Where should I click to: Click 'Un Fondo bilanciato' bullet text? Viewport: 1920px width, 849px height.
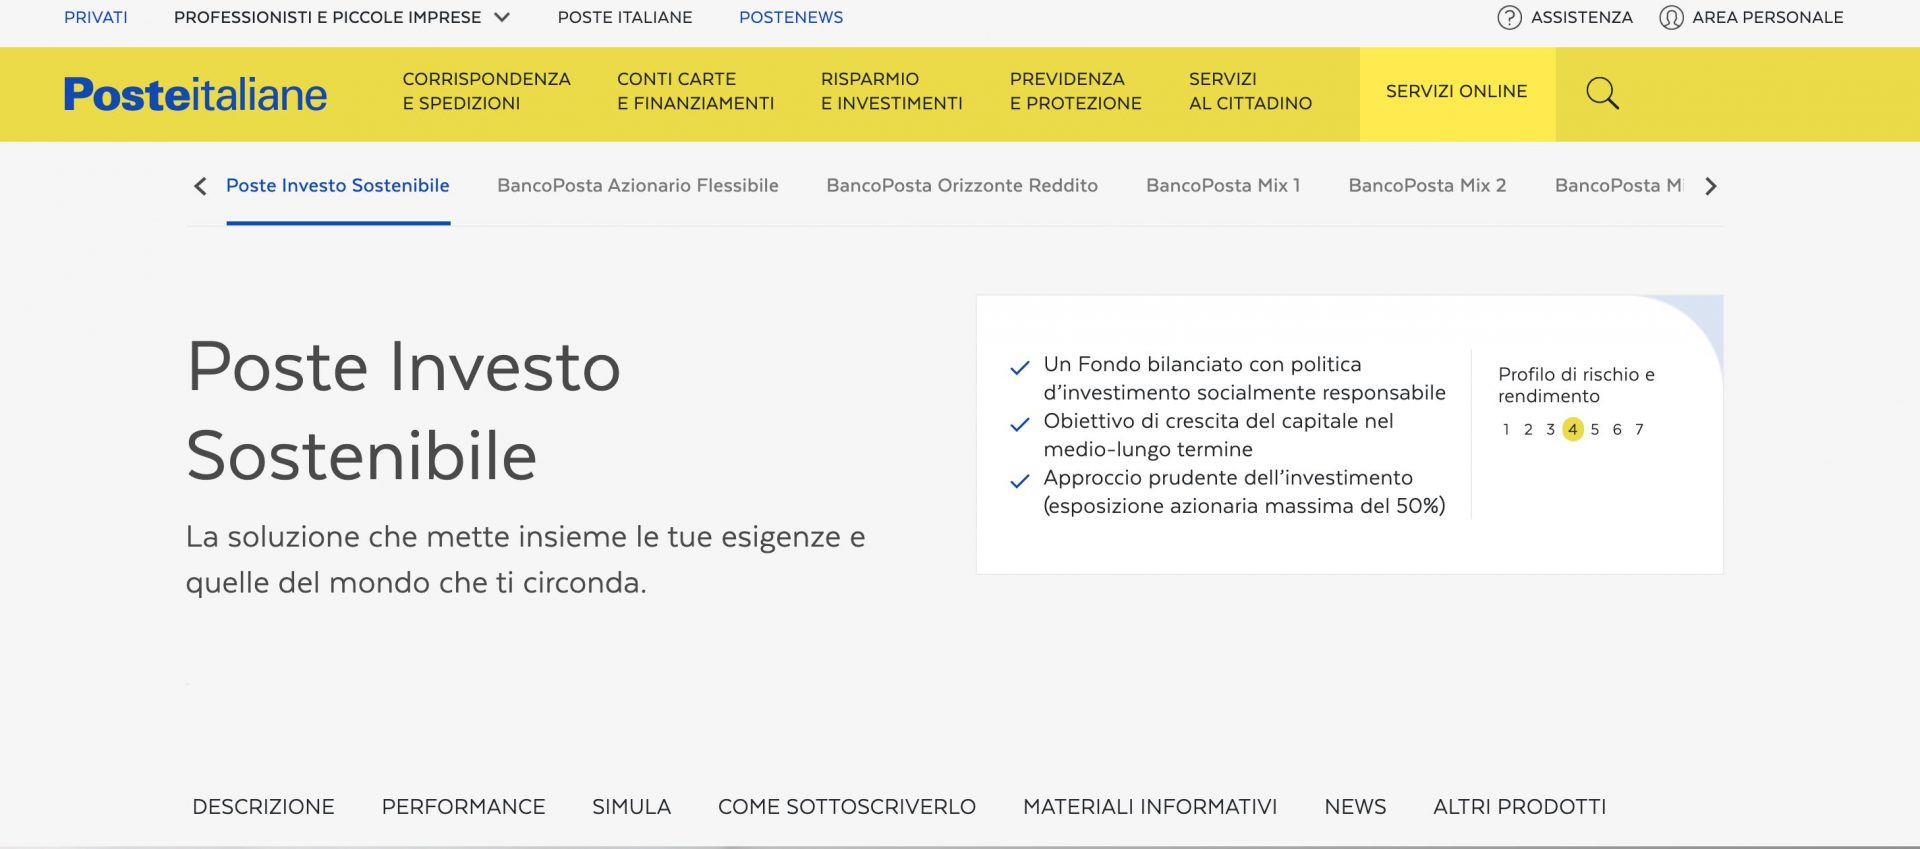[1244, 378]
